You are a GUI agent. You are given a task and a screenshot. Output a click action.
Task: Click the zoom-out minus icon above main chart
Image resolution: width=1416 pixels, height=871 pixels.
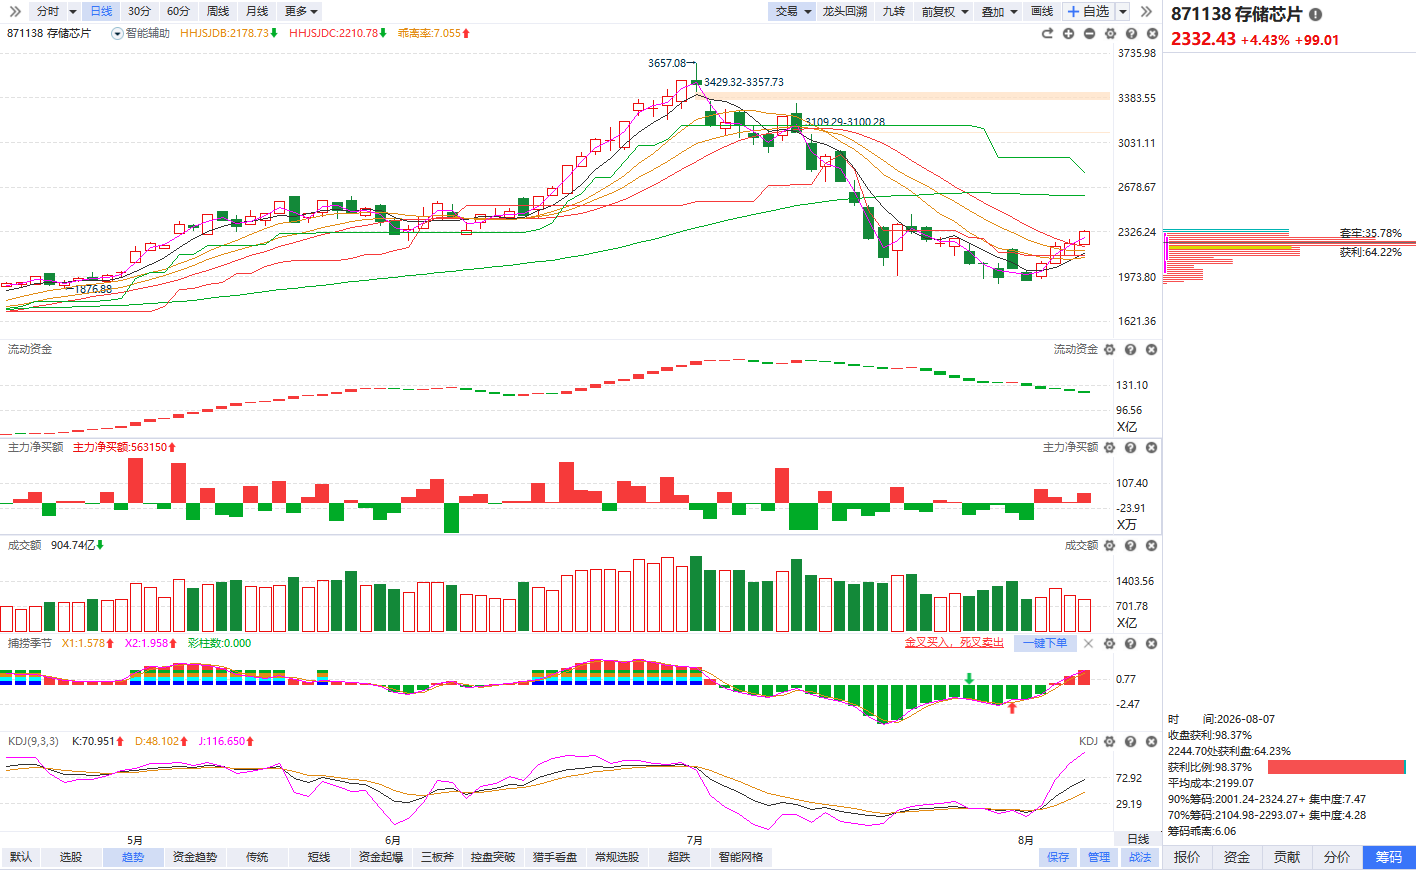pyautogui.click(x=1089, y=34)
